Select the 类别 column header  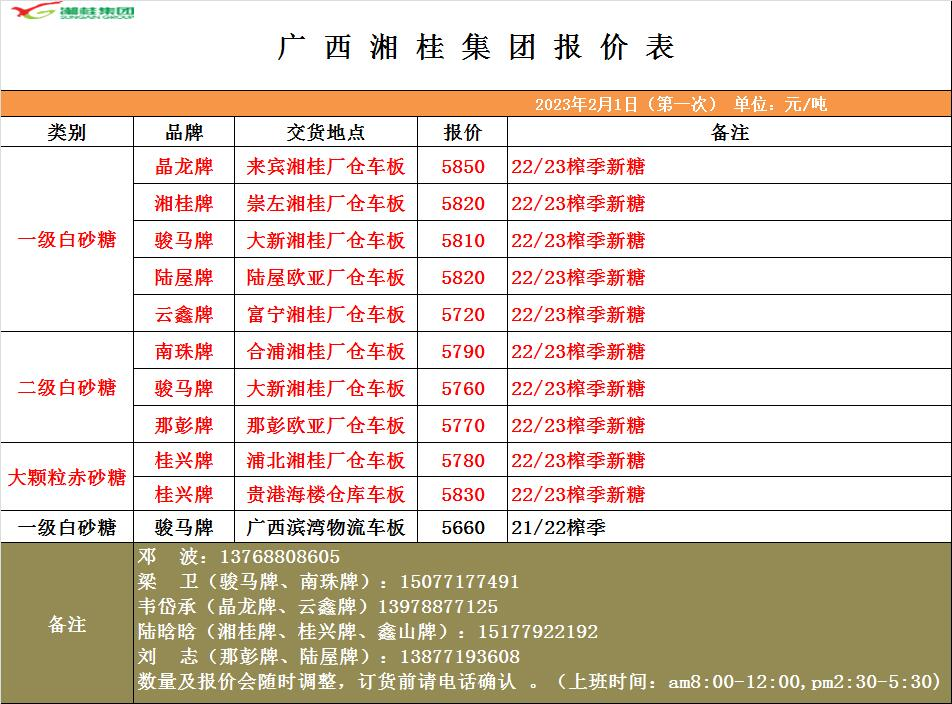pos(67,133)
